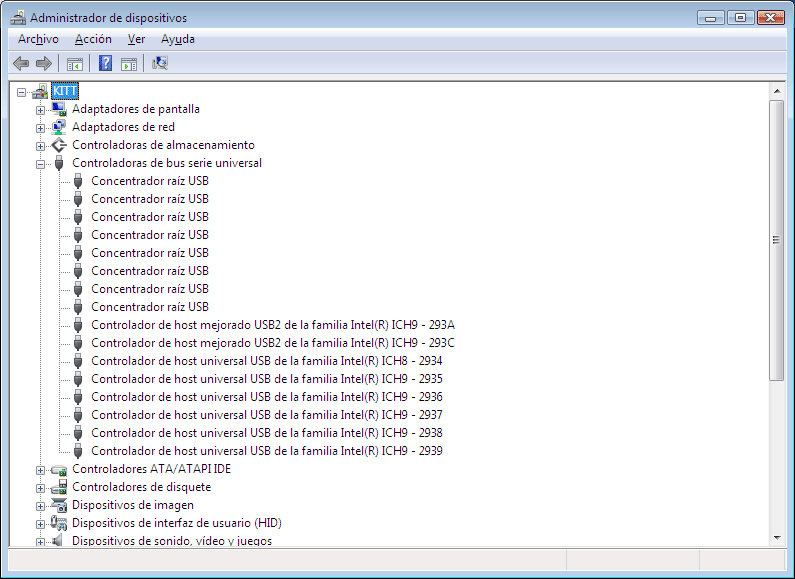Expand Controladores ATA/ATAPI IDE
Viewport: 795px width, 579px height.
click(41, 470)
